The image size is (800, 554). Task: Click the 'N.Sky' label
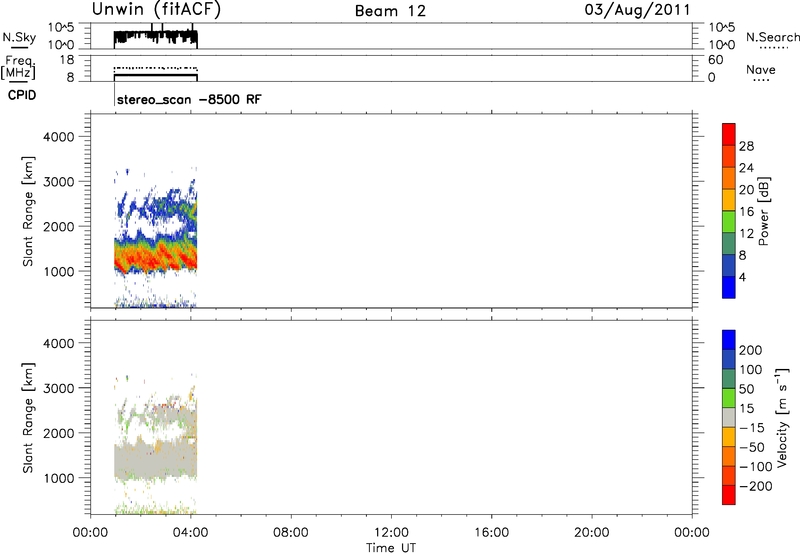click(x=19, y=37)
